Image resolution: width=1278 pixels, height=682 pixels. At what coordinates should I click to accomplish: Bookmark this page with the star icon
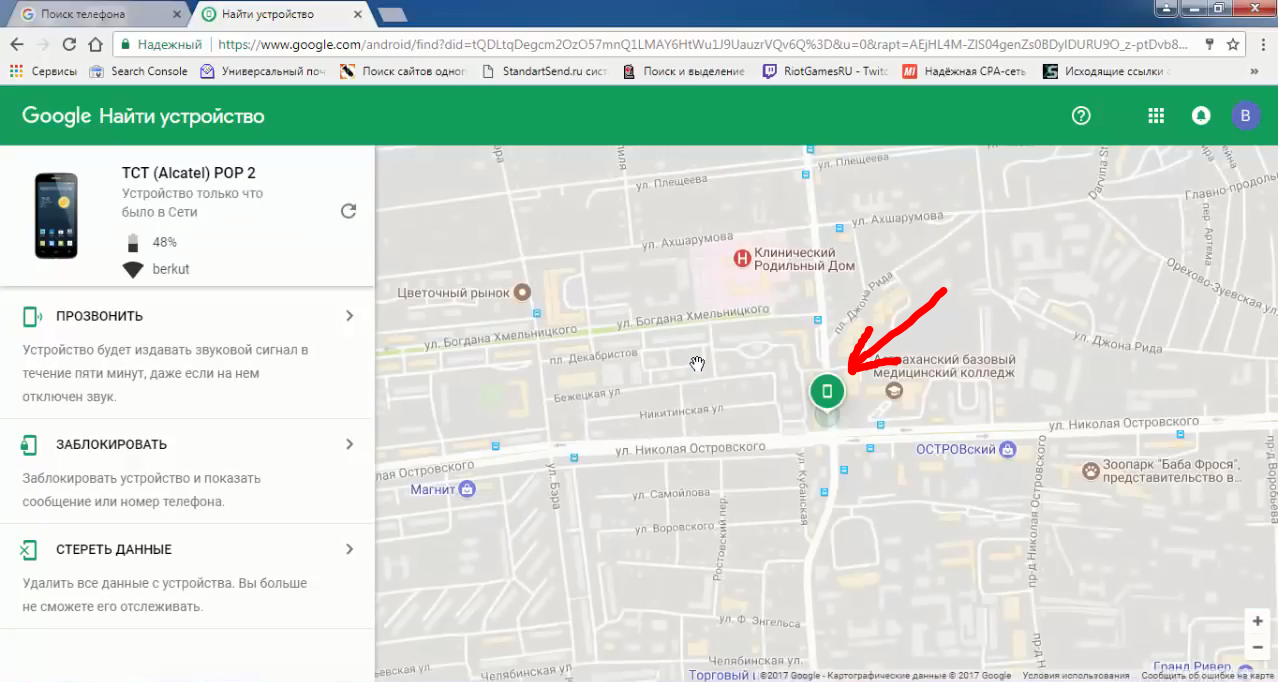[1233, 44]
